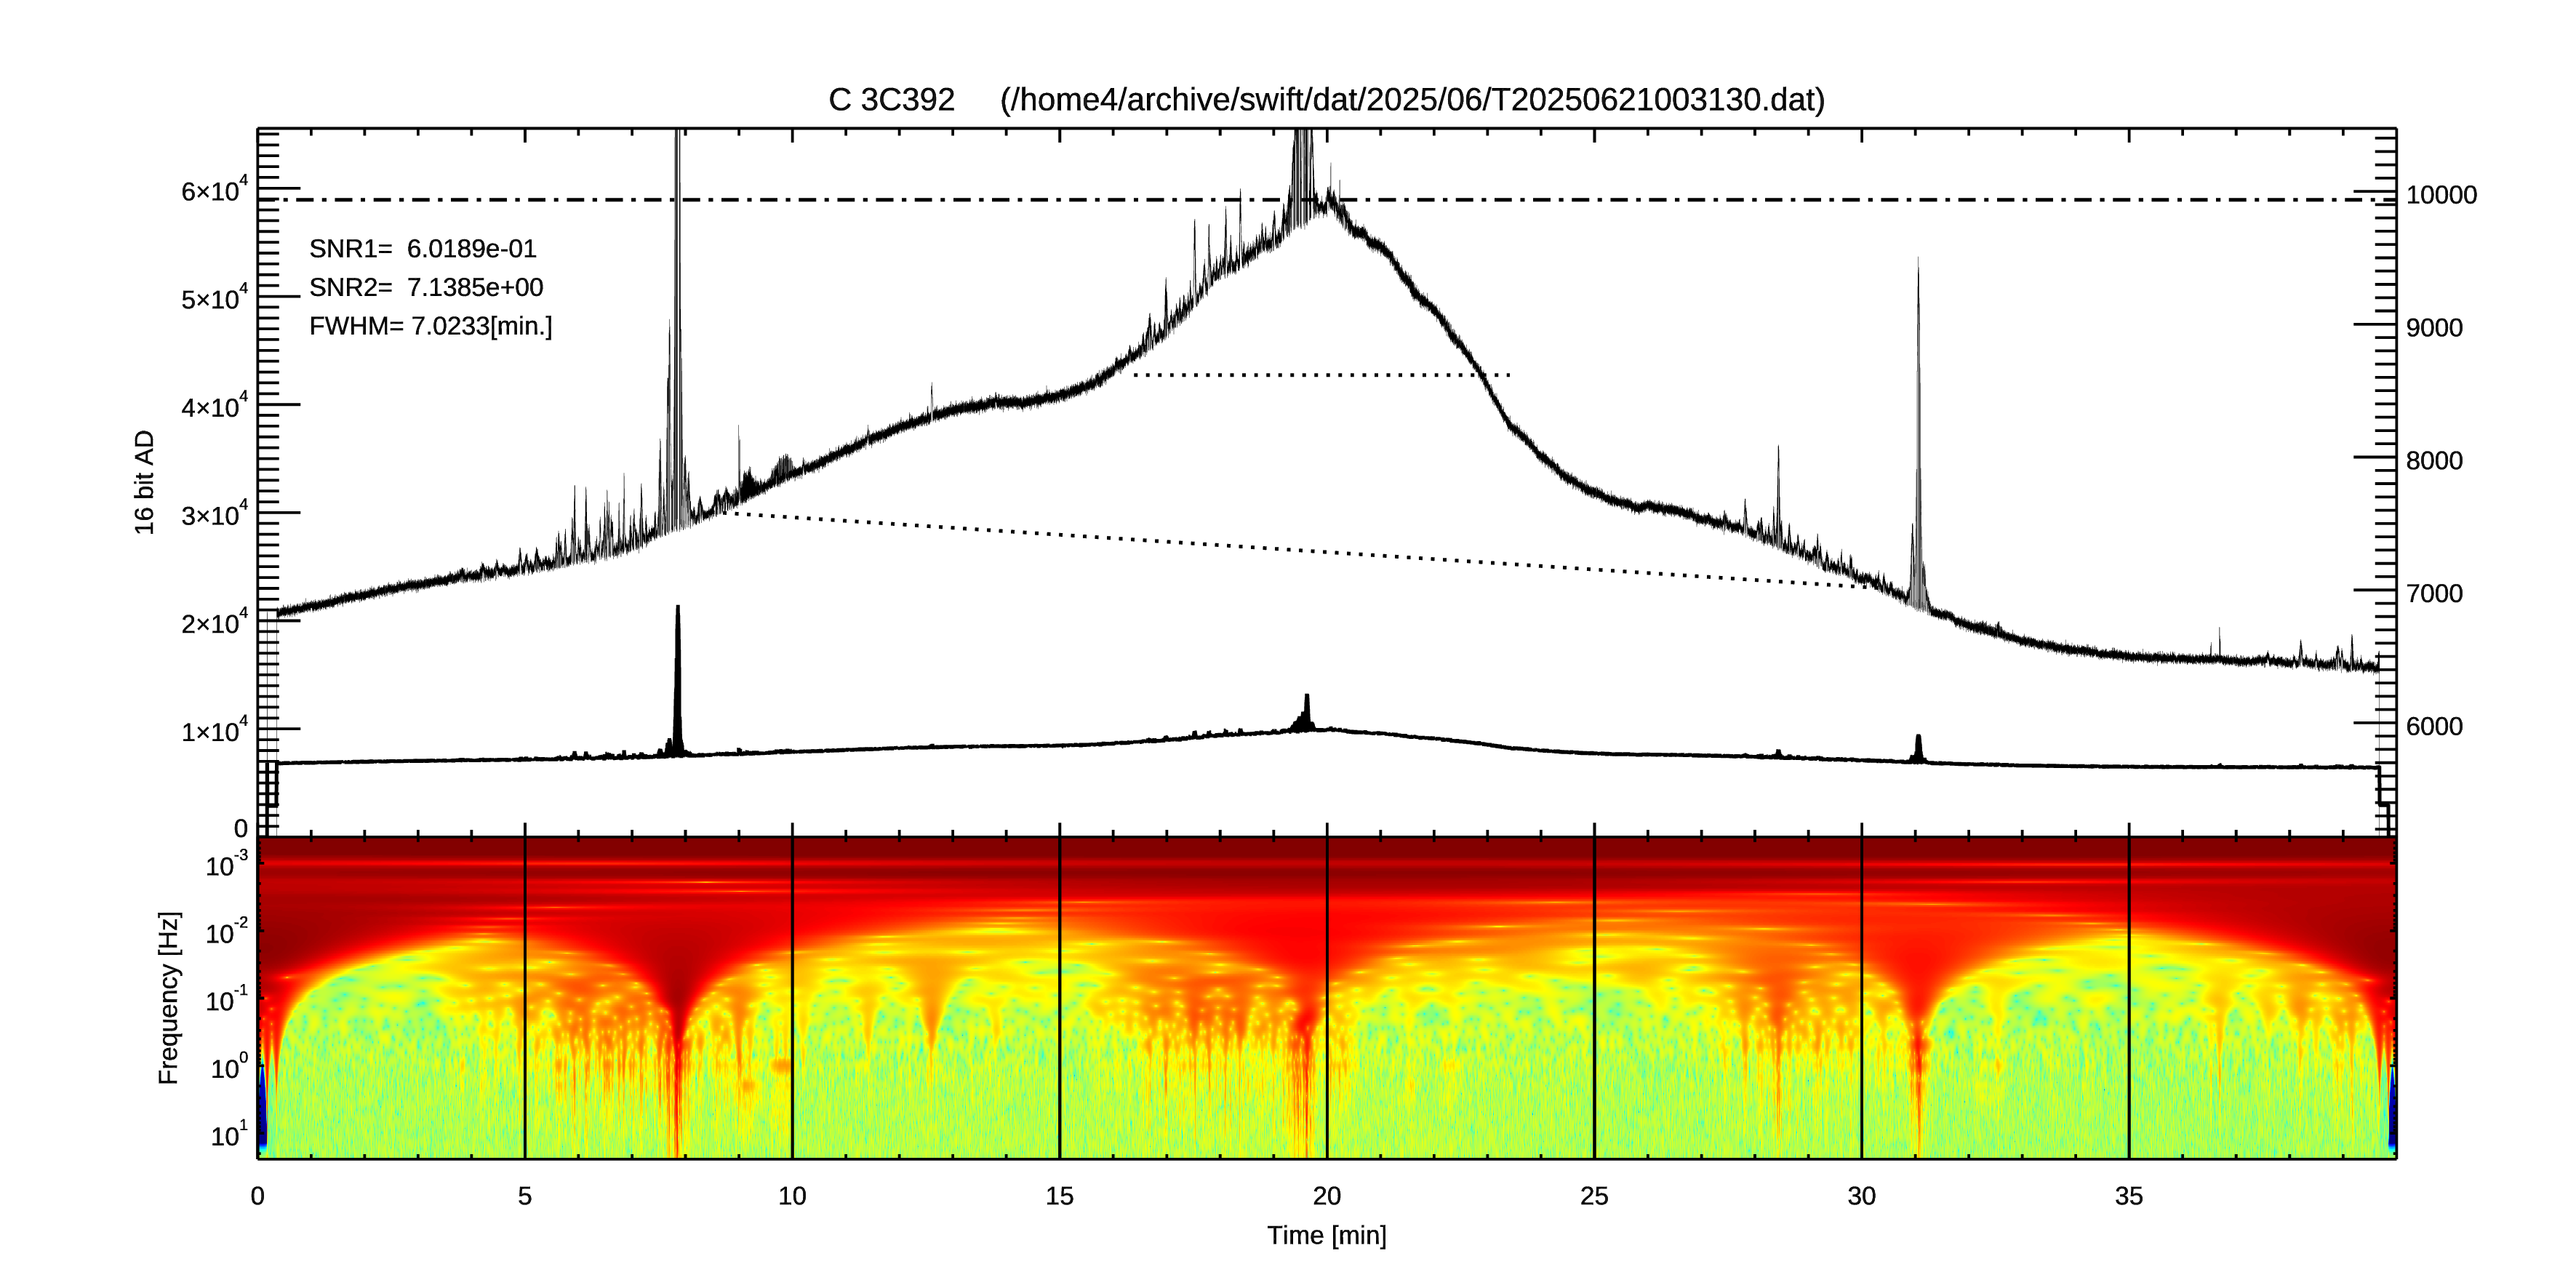Click the time axis label 20
Screen dimensions: 2576x1288
pyautogui.click(x=1327, y=1196)
